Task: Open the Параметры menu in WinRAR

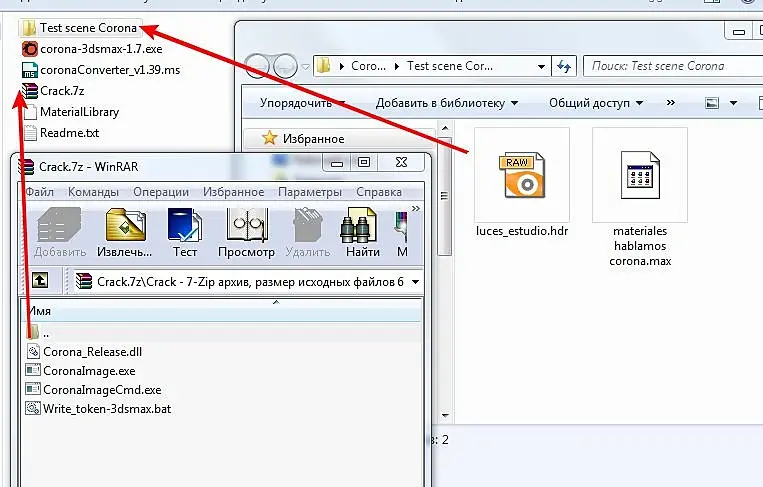Action: [x=310, y=192]
